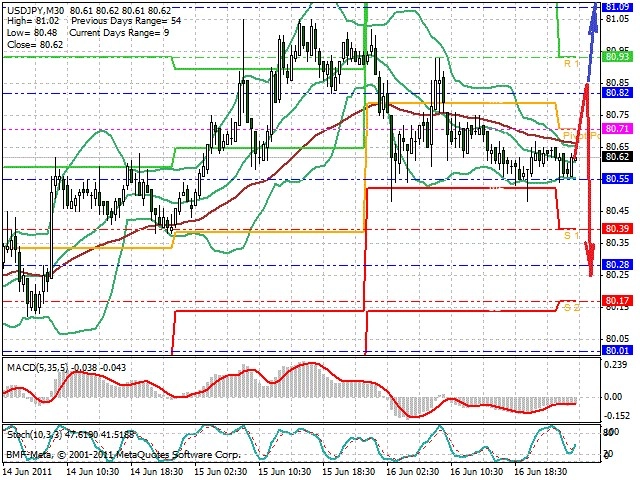Click the green 80.93 price label
The width and height of the screenshot is (640, 480).
point(617,56)
